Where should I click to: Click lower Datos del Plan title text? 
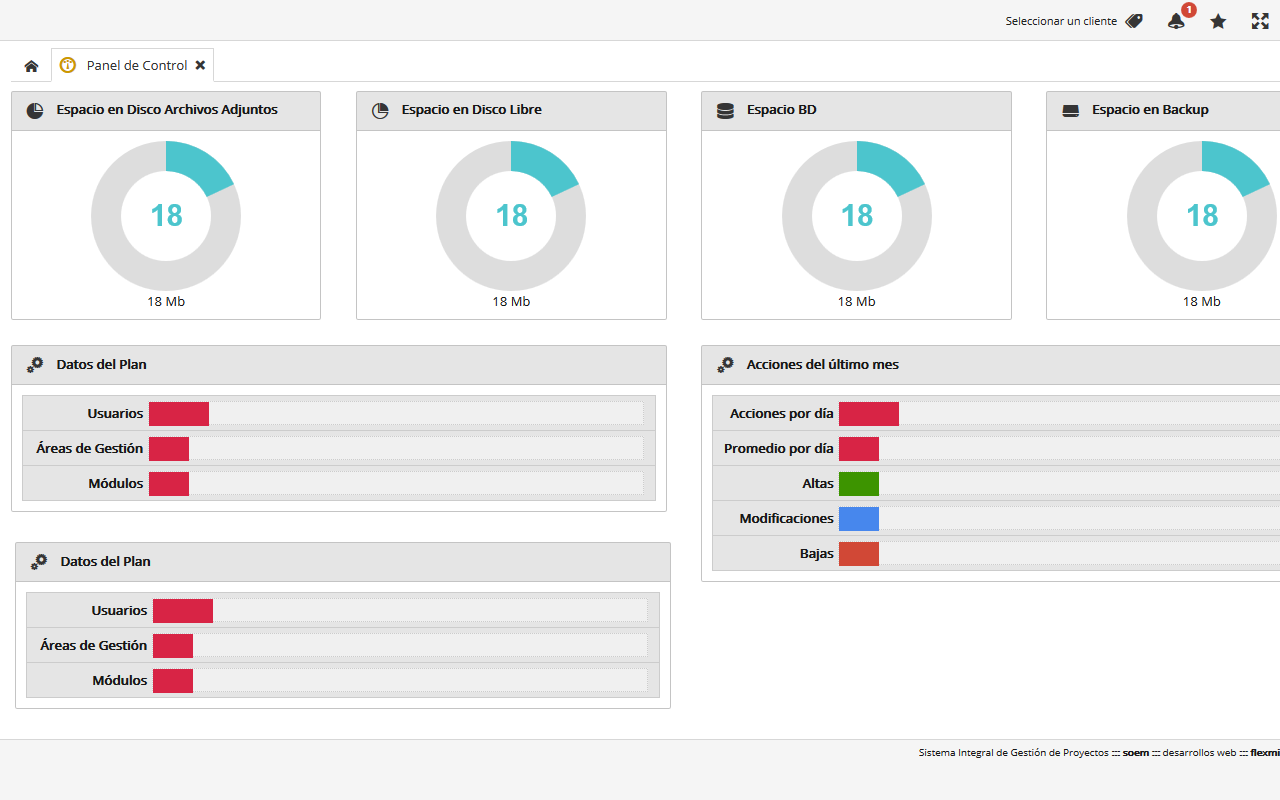pos(106,562)
